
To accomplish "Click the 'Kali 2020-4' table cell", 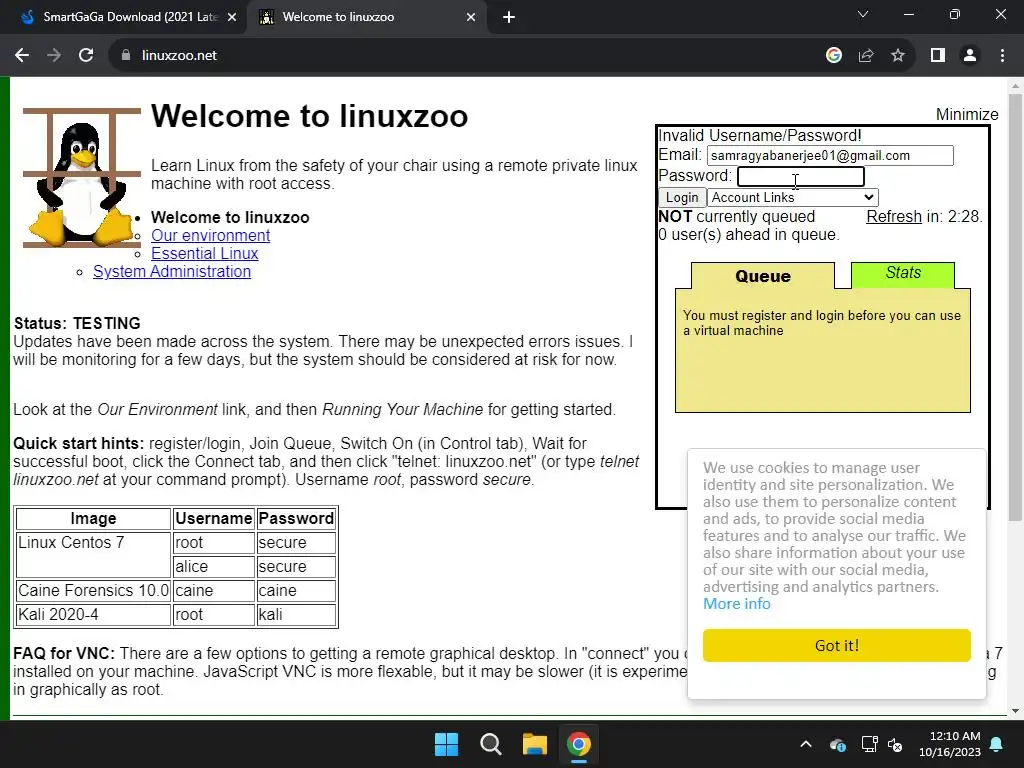I will [x=93, y=615].
